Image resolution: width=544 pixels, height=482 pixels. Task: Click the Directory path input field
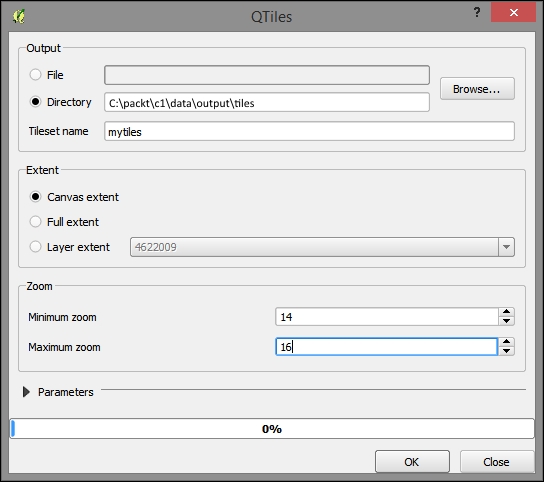tap(267, 102)
